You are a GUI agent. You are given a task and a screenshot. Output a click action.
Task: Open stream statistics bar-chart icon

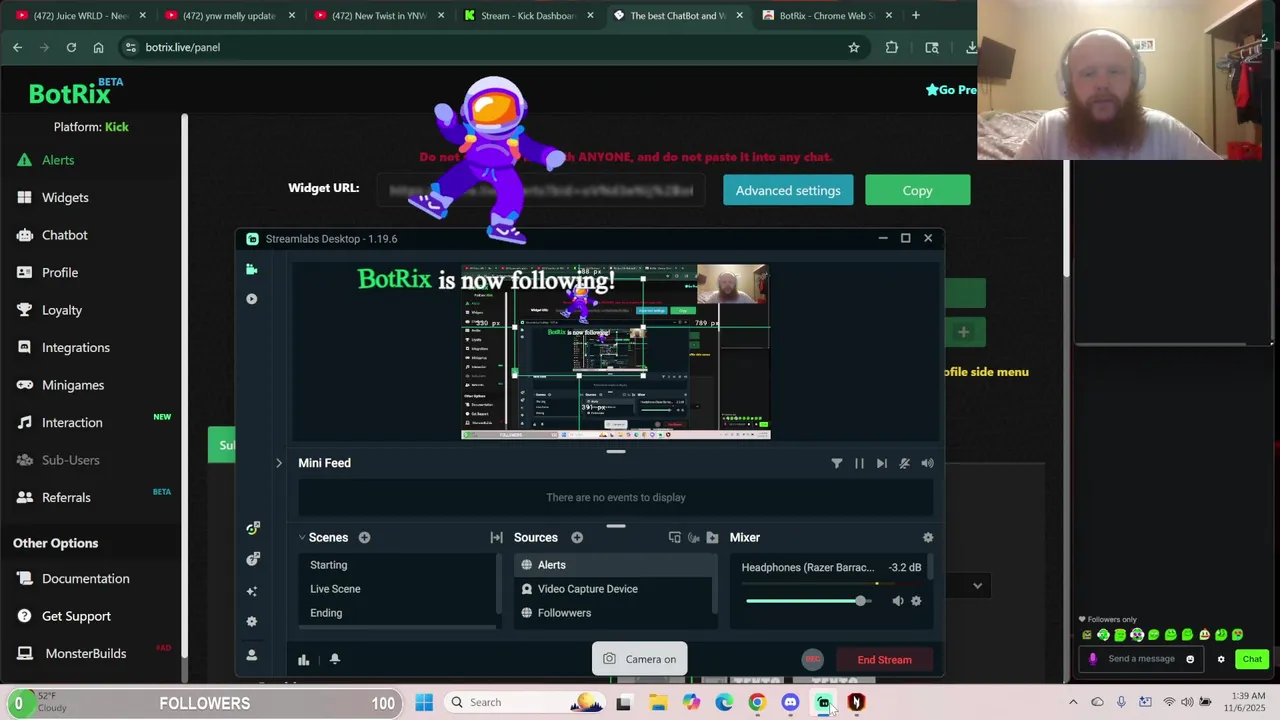(304, 659)
